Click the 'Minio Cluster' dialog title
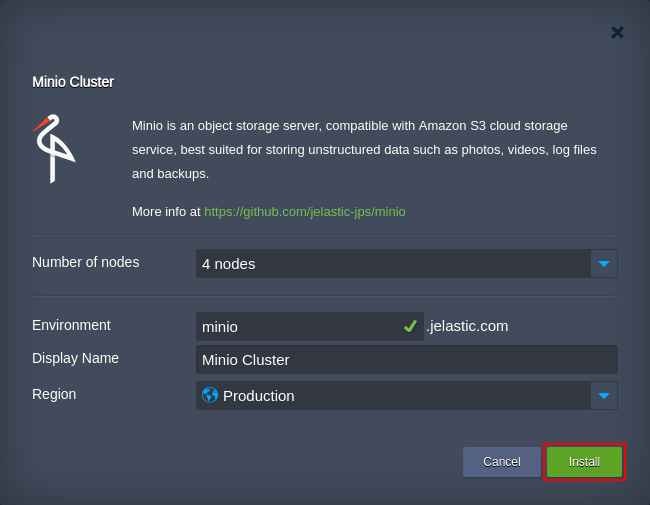This screenshot has width=650, height=505. pyautogui.click(x=73, y=82)
